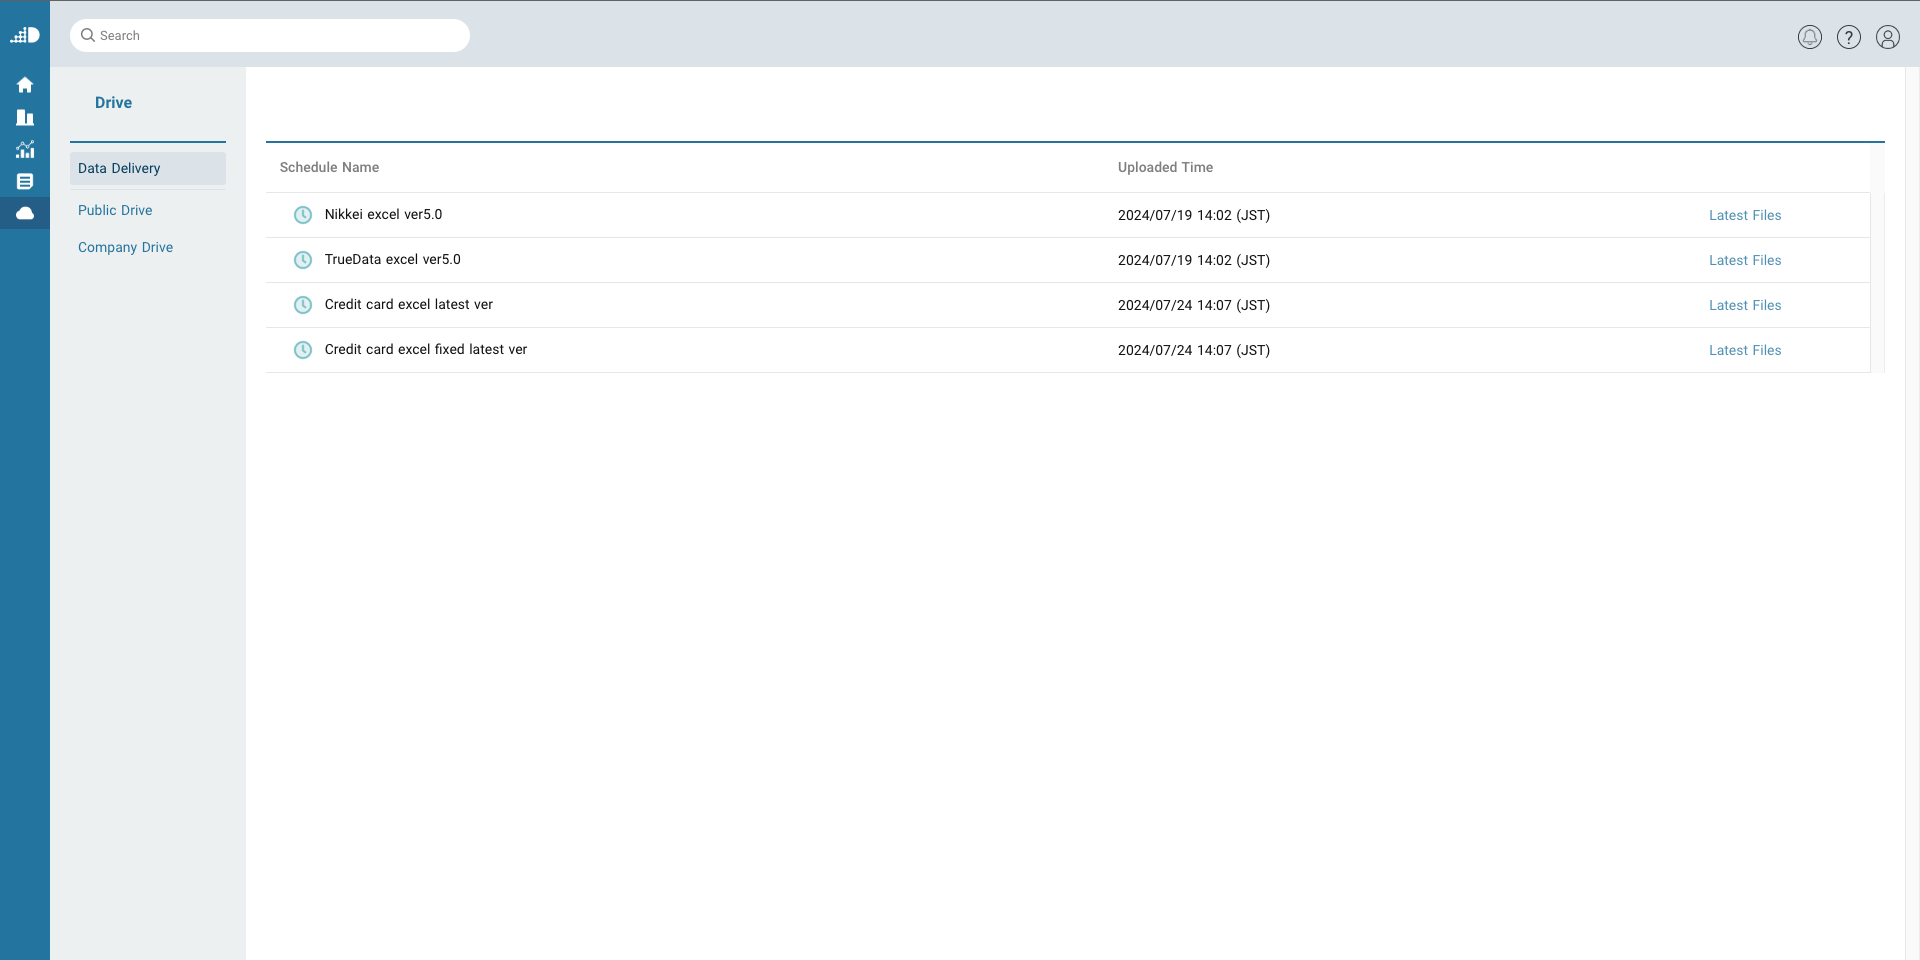Open the user account profile icon
The width and height of the screenshot is (1920, 960).
point(1887,37)
